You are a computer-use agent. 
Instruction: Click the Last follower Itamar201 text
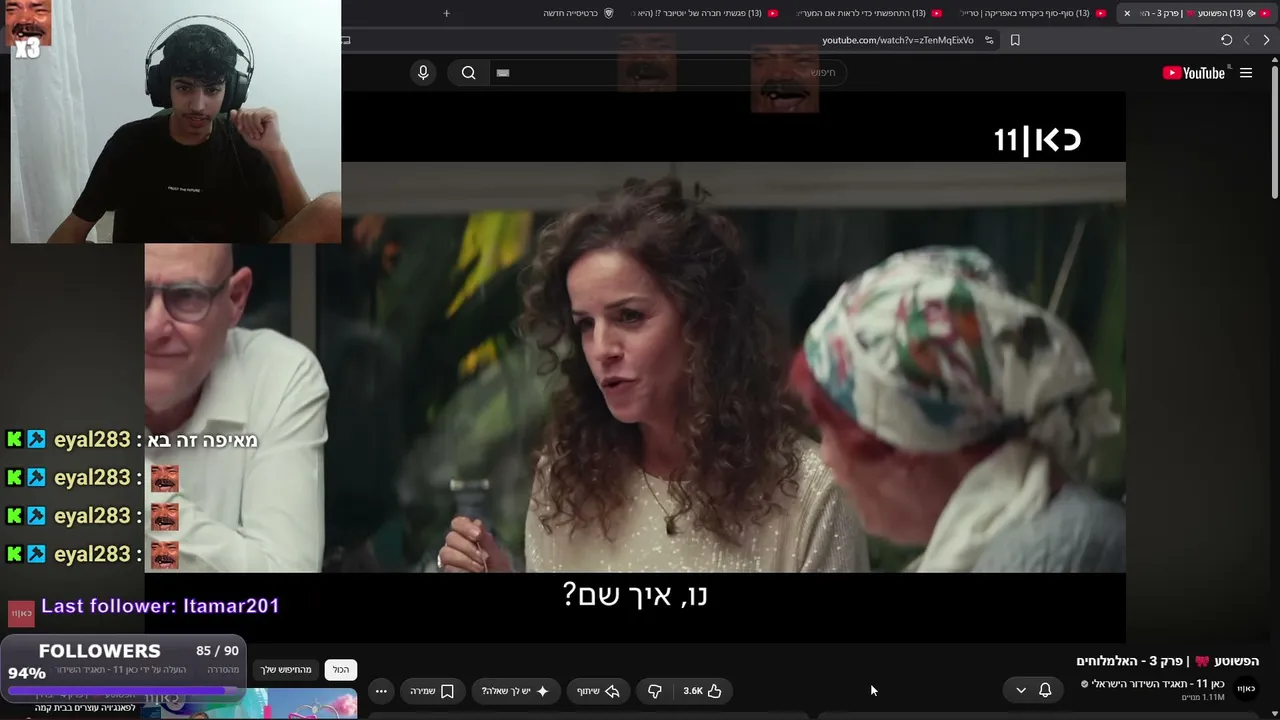[x=160, y=606]
